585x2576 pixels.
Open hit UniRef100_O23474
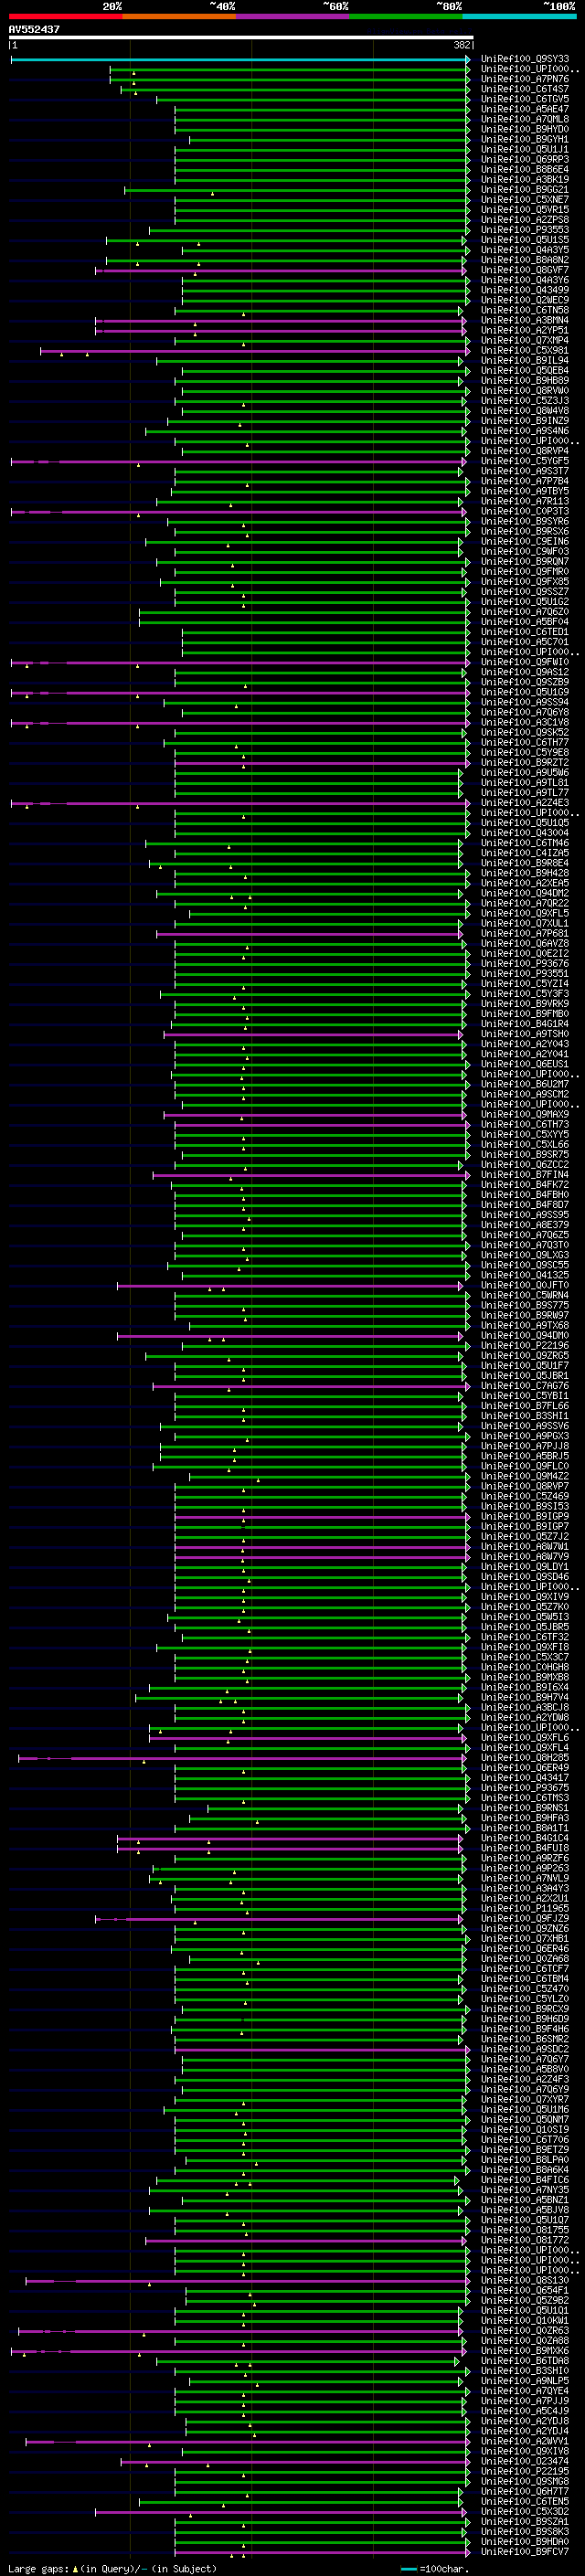tap(525, 2461)
